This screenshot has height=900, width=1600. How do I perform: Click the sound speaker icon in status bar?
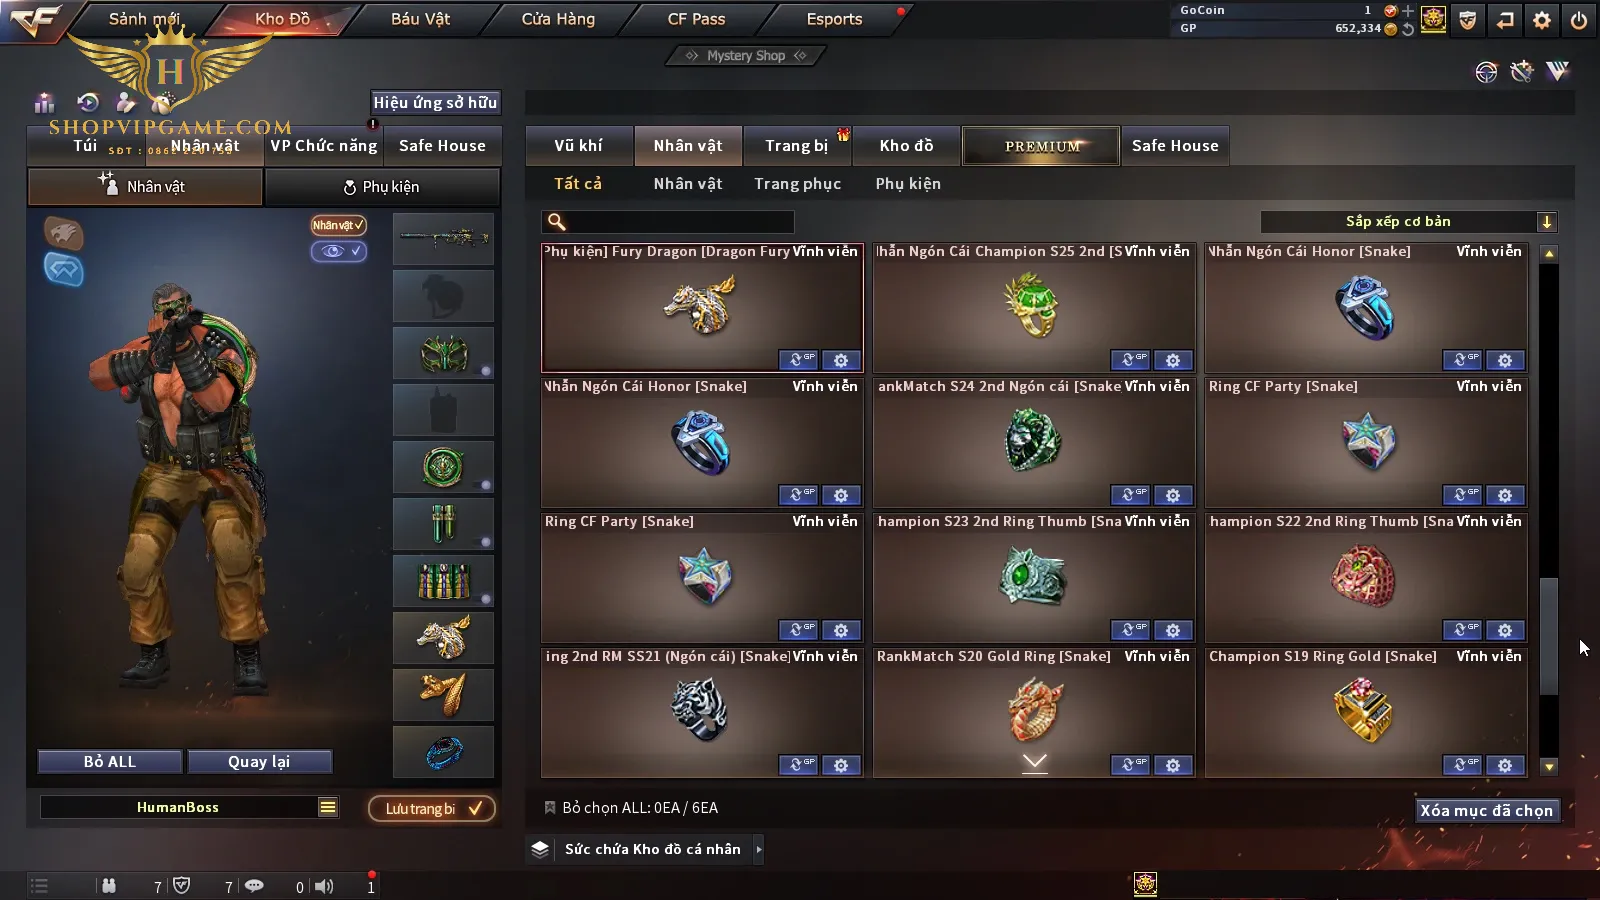pos(324,886)
